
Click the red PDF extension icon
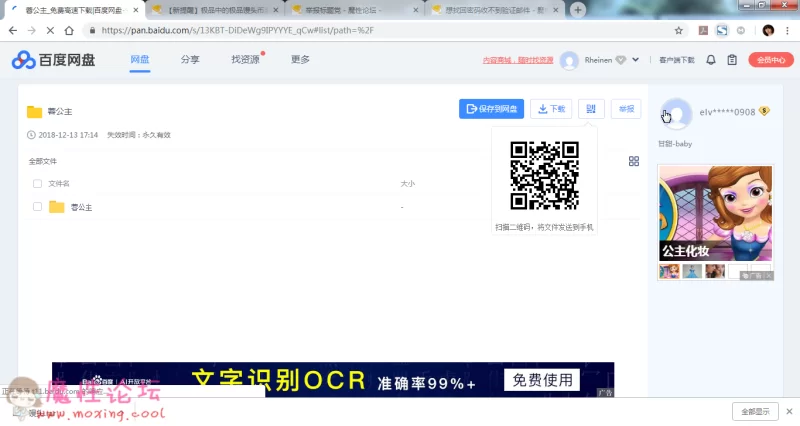pos(703,31)
